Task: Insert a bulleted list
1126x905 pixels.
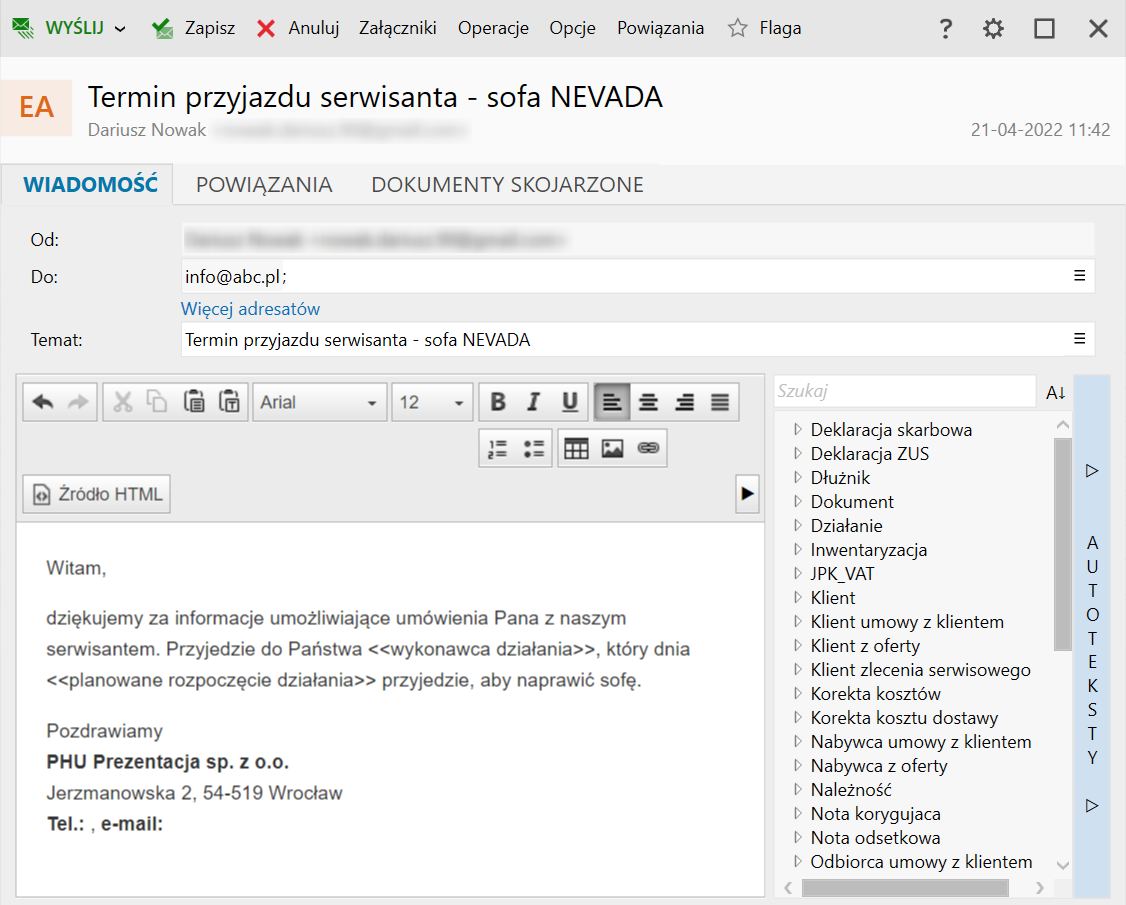Action: tap(534, 449)
